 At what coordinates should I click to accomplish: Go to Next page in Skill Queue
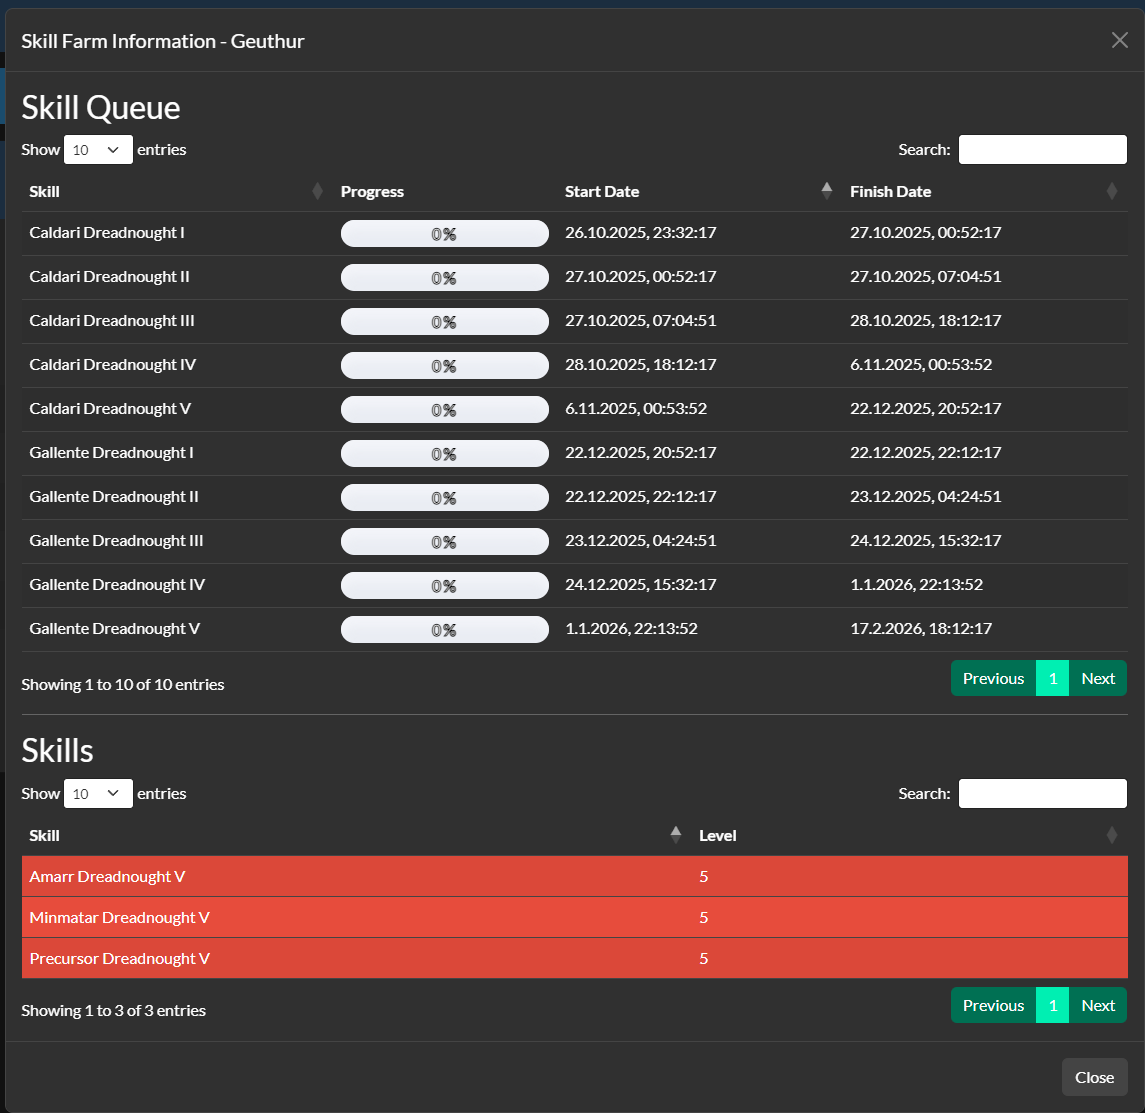pyautogui.click(x=1097, y=678)
